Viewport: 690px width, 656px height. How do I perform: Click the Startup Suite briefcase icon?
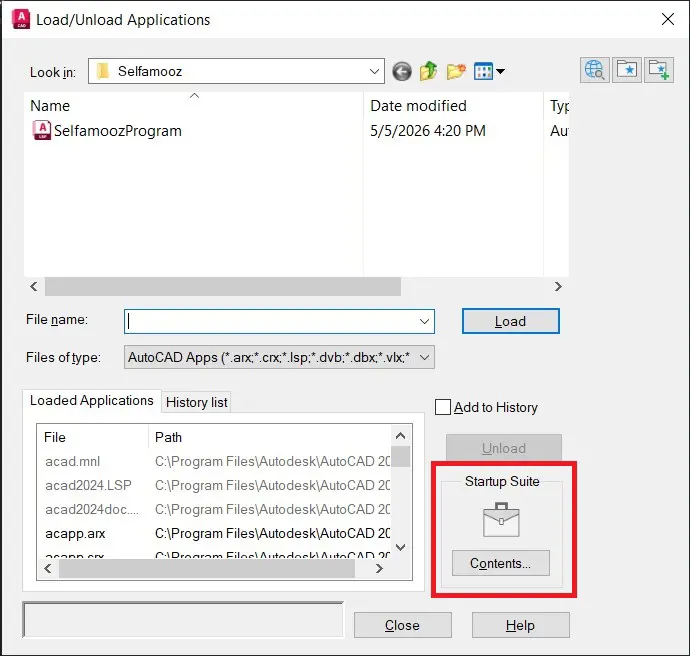[501, 520]
